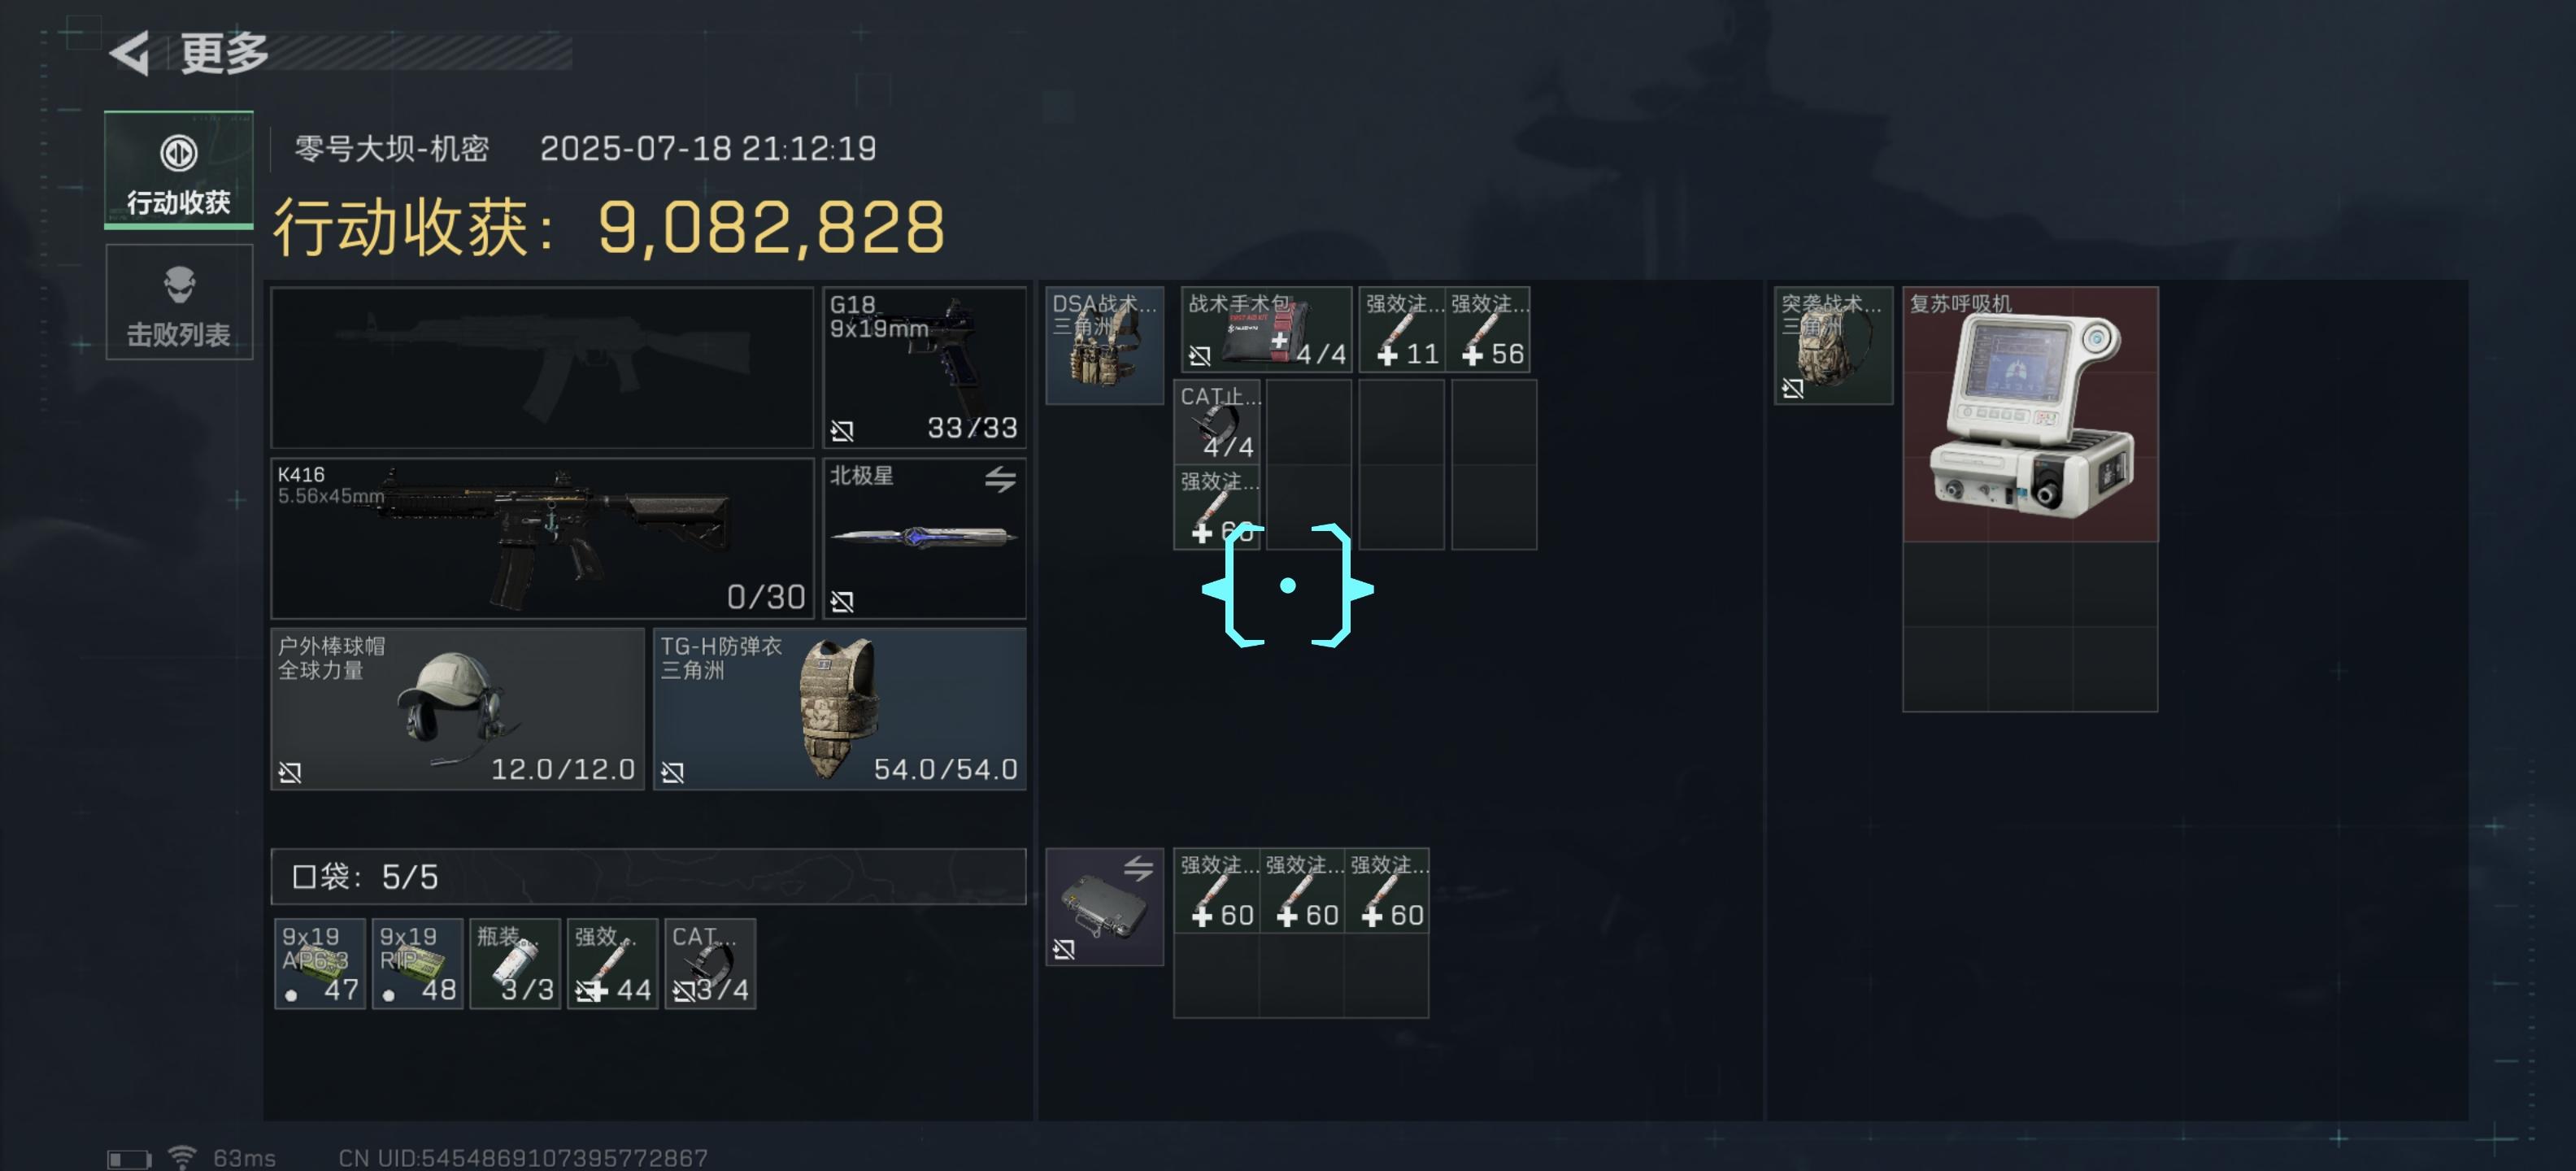Click the 口袋: 5/5 header bar
This screenshot has height=1171, width=2576.
click(648, 877)
